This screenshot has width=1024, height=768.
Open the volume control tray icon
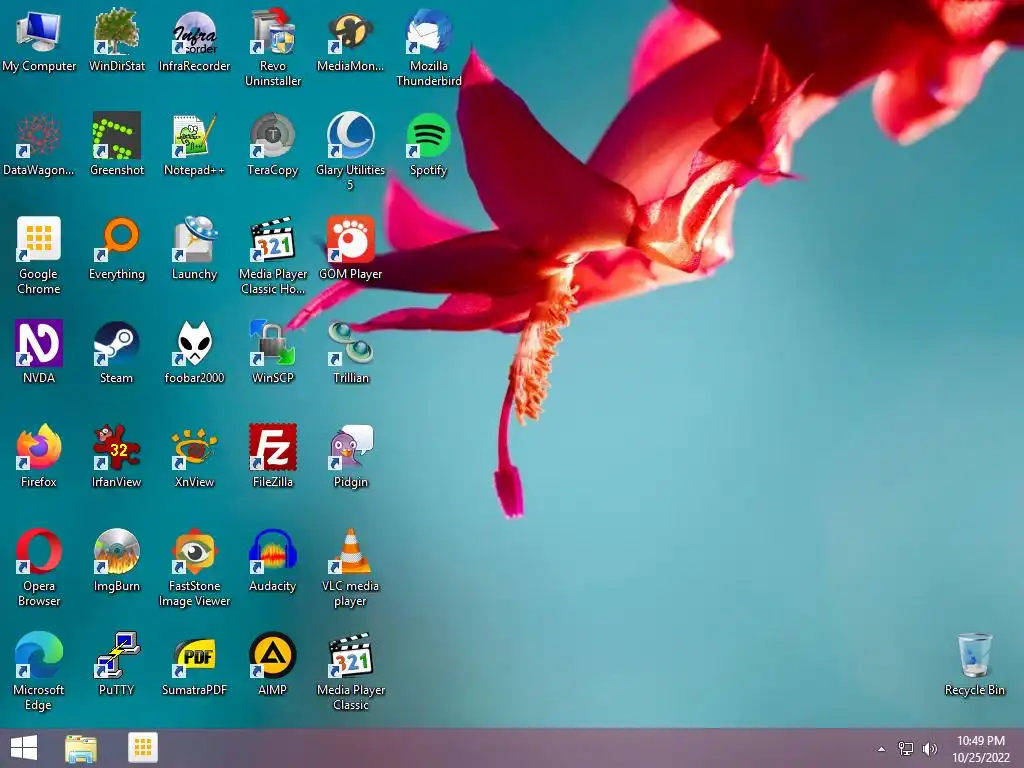[x=930, y=749]
